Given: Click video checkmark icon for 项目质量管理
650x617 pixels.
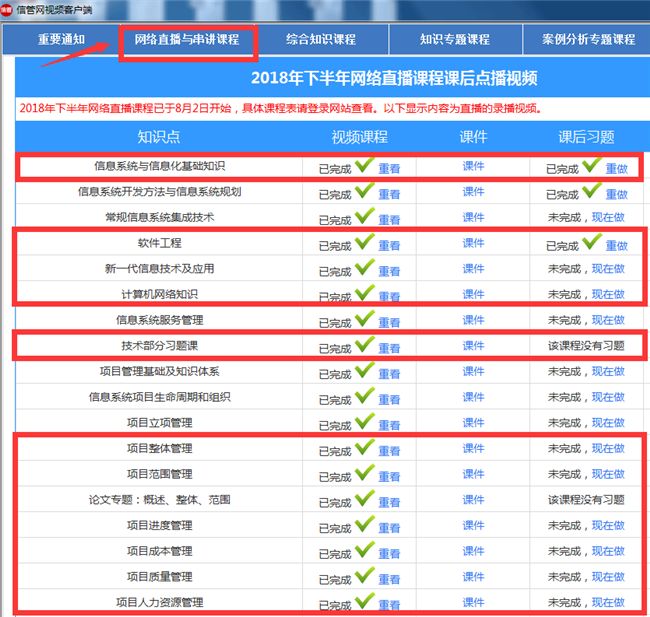Looking at the screenshot, I should [x=364, y=575].
